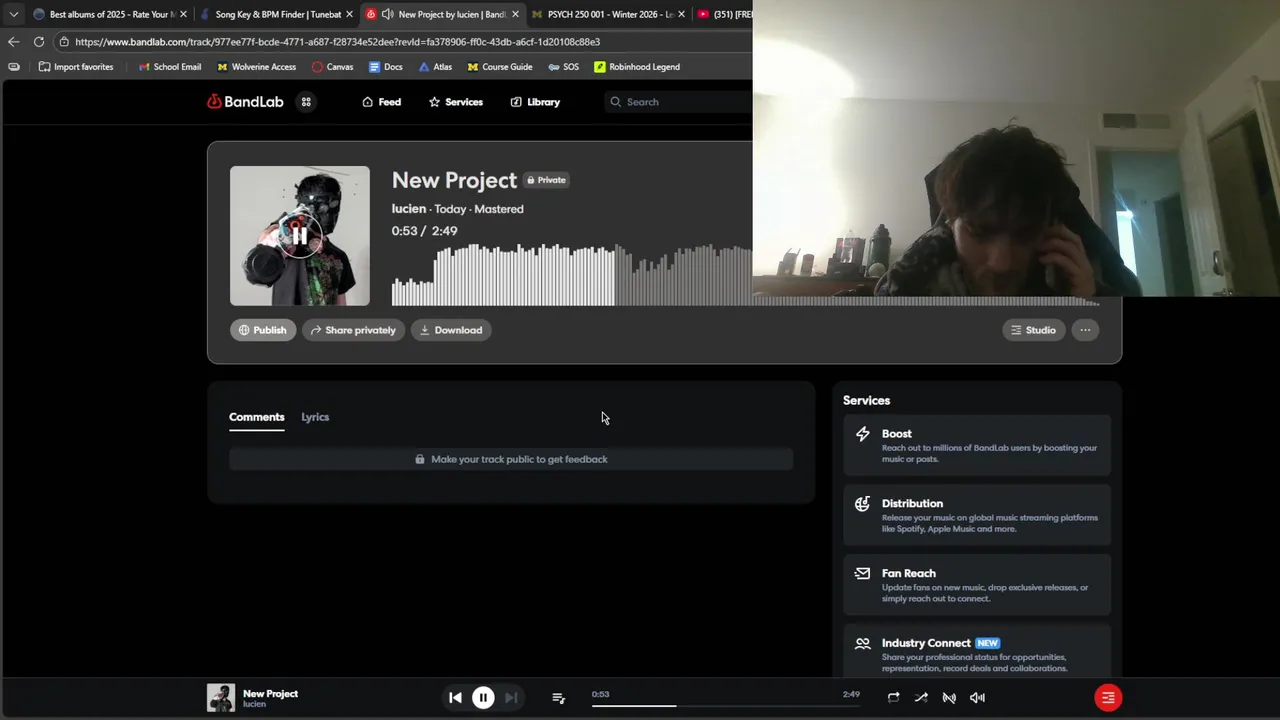Open the Services menu item
Image resolution: width=1280 pixels, height=720 pixels.
tap(455, 102)
